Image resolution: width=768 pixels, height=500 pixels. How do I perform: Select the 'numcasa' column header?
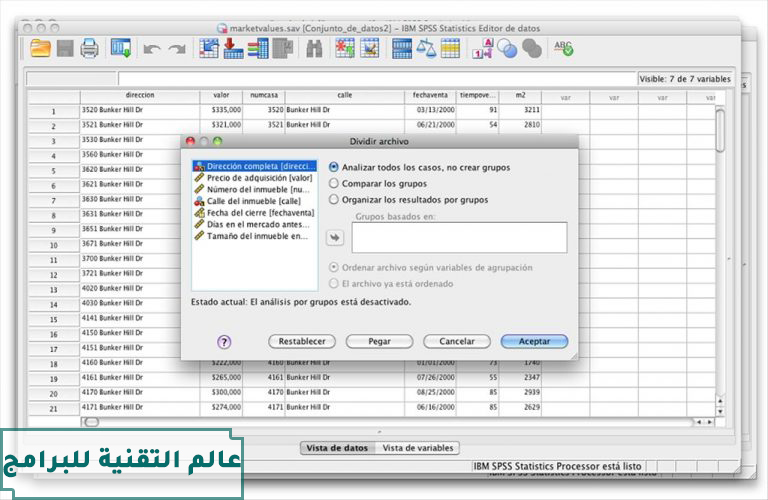coord(264,95)
